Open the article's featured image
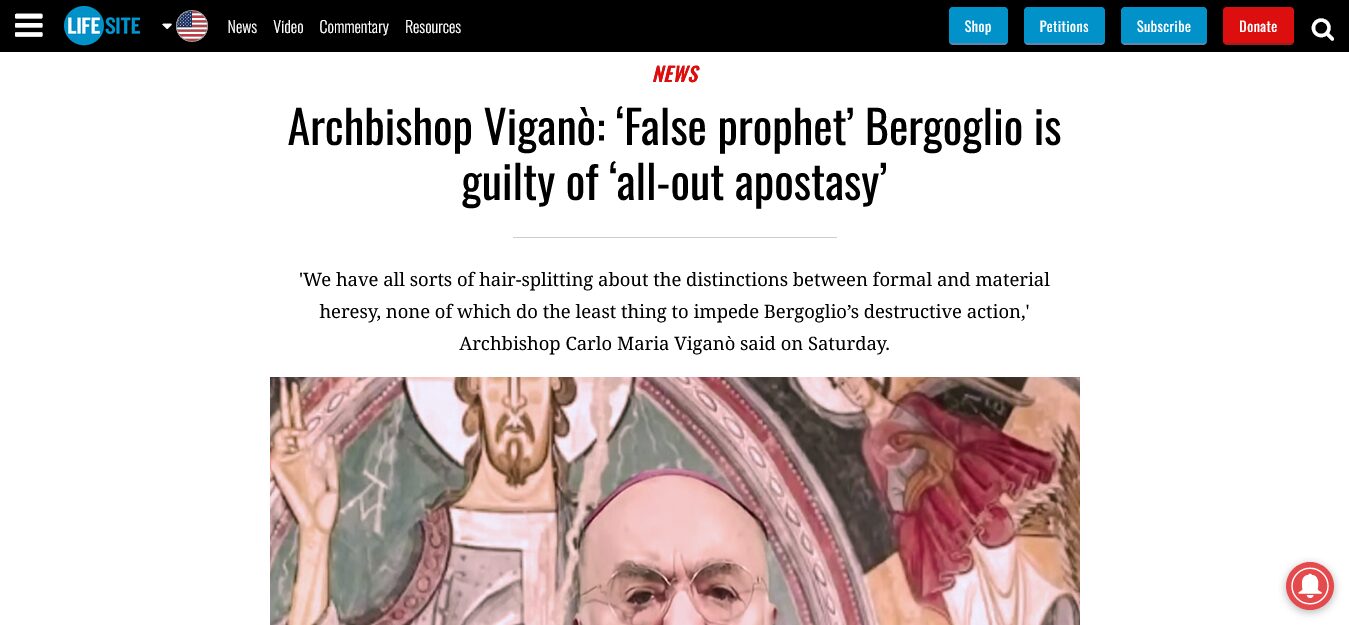 click(675, 501)
